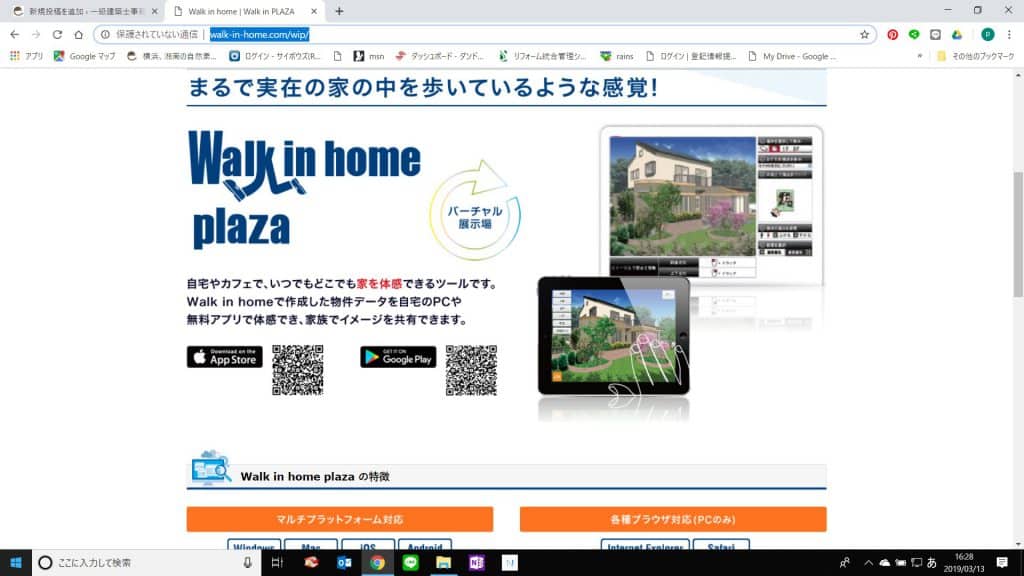Open LINE from the taskbar
This screenshot has height=576, width=1024.
[x=409, y=565]
